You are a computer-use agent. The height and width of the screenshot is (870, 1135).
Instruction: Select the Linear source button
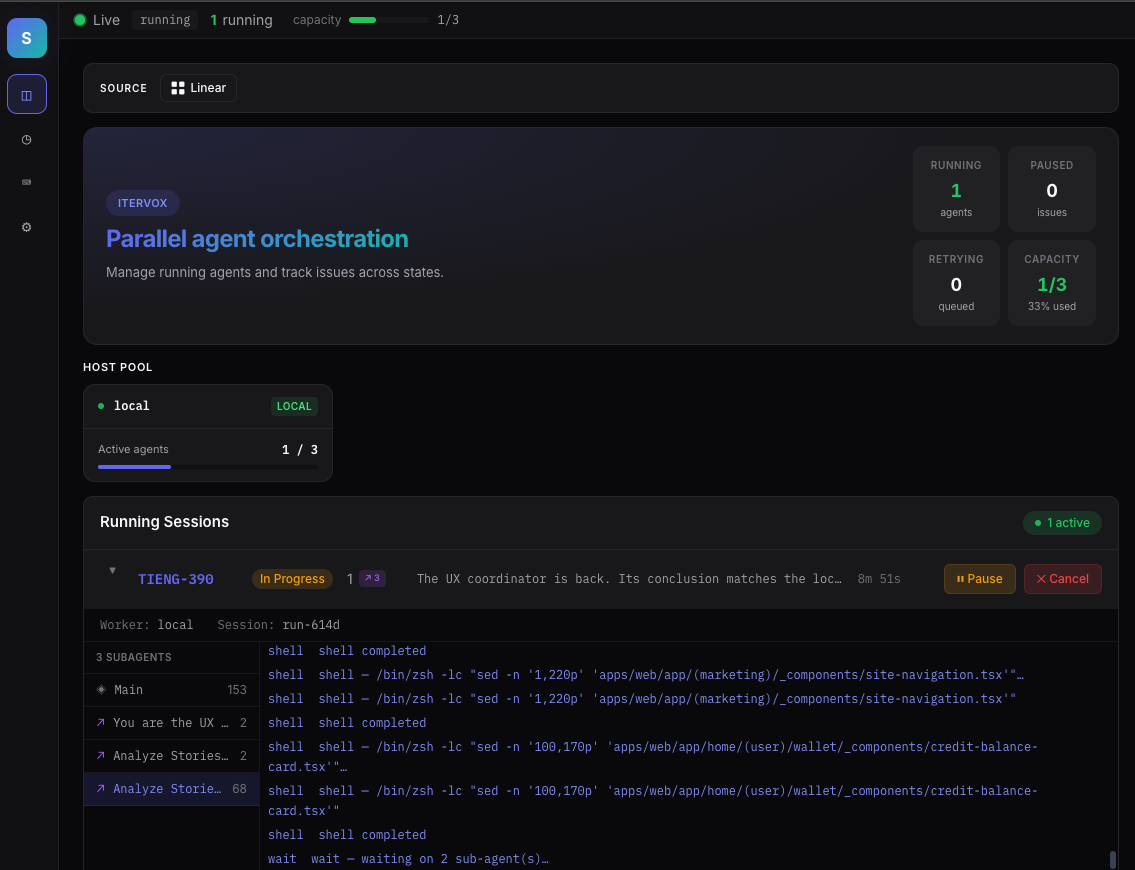pos(198,88)
